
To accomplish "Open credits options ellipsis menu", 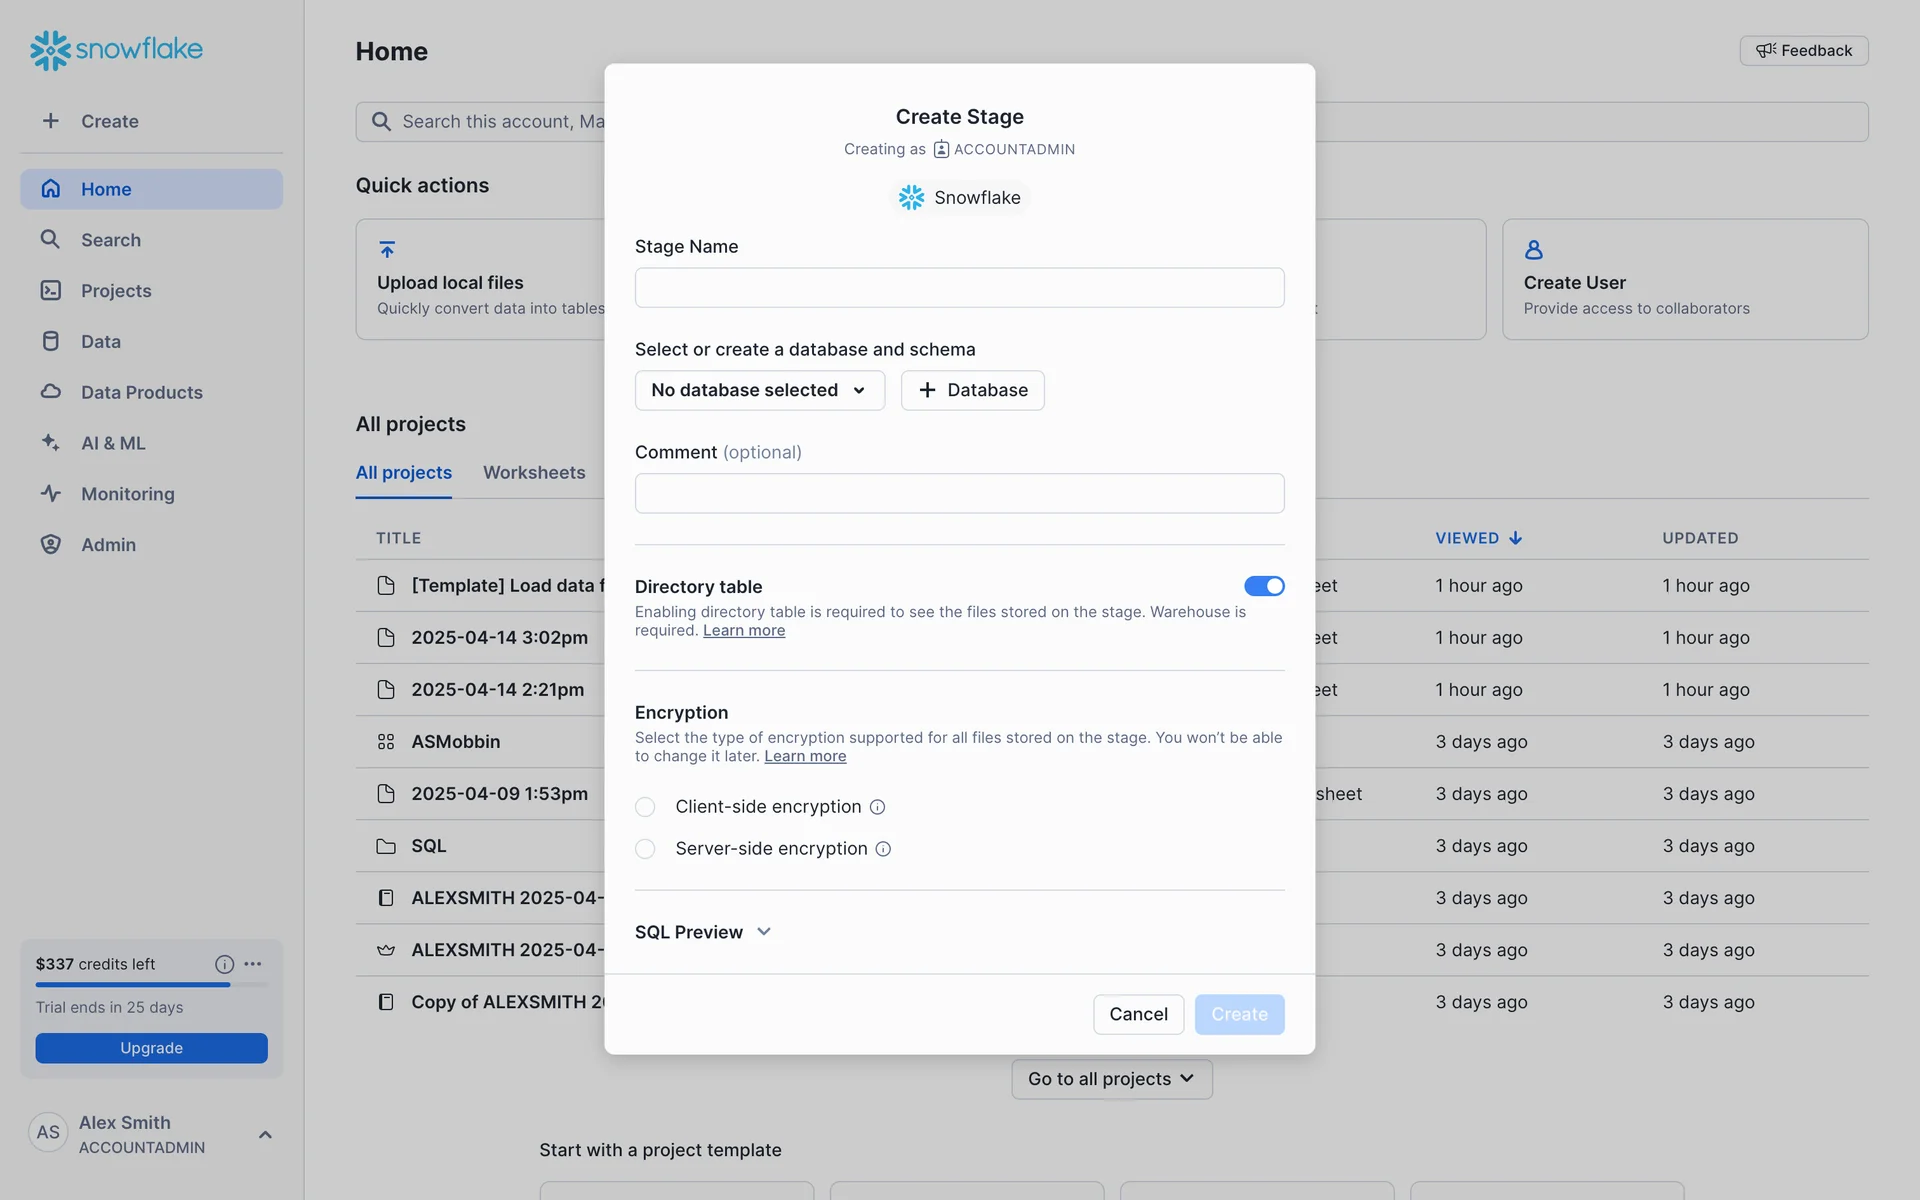I will click(x=253, y=964).
